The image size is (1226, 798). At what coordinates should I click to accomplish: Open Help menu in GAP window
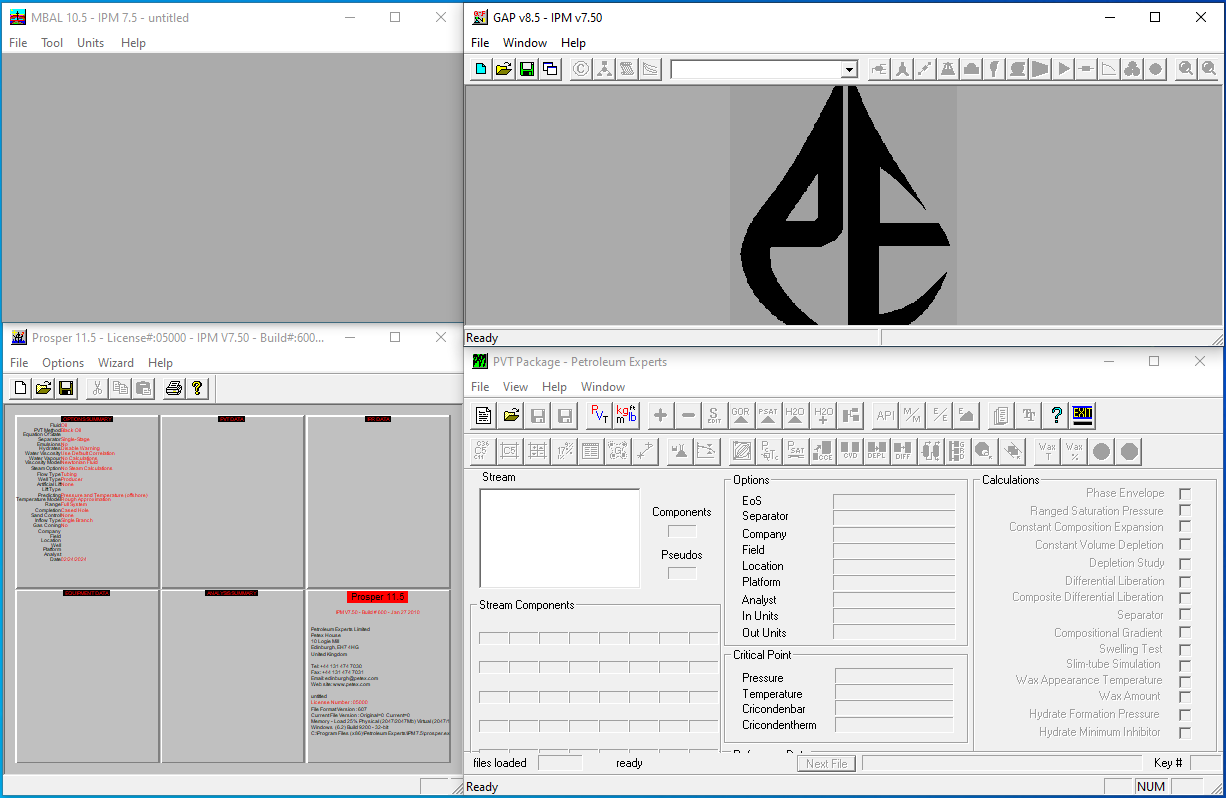(573, 43)
